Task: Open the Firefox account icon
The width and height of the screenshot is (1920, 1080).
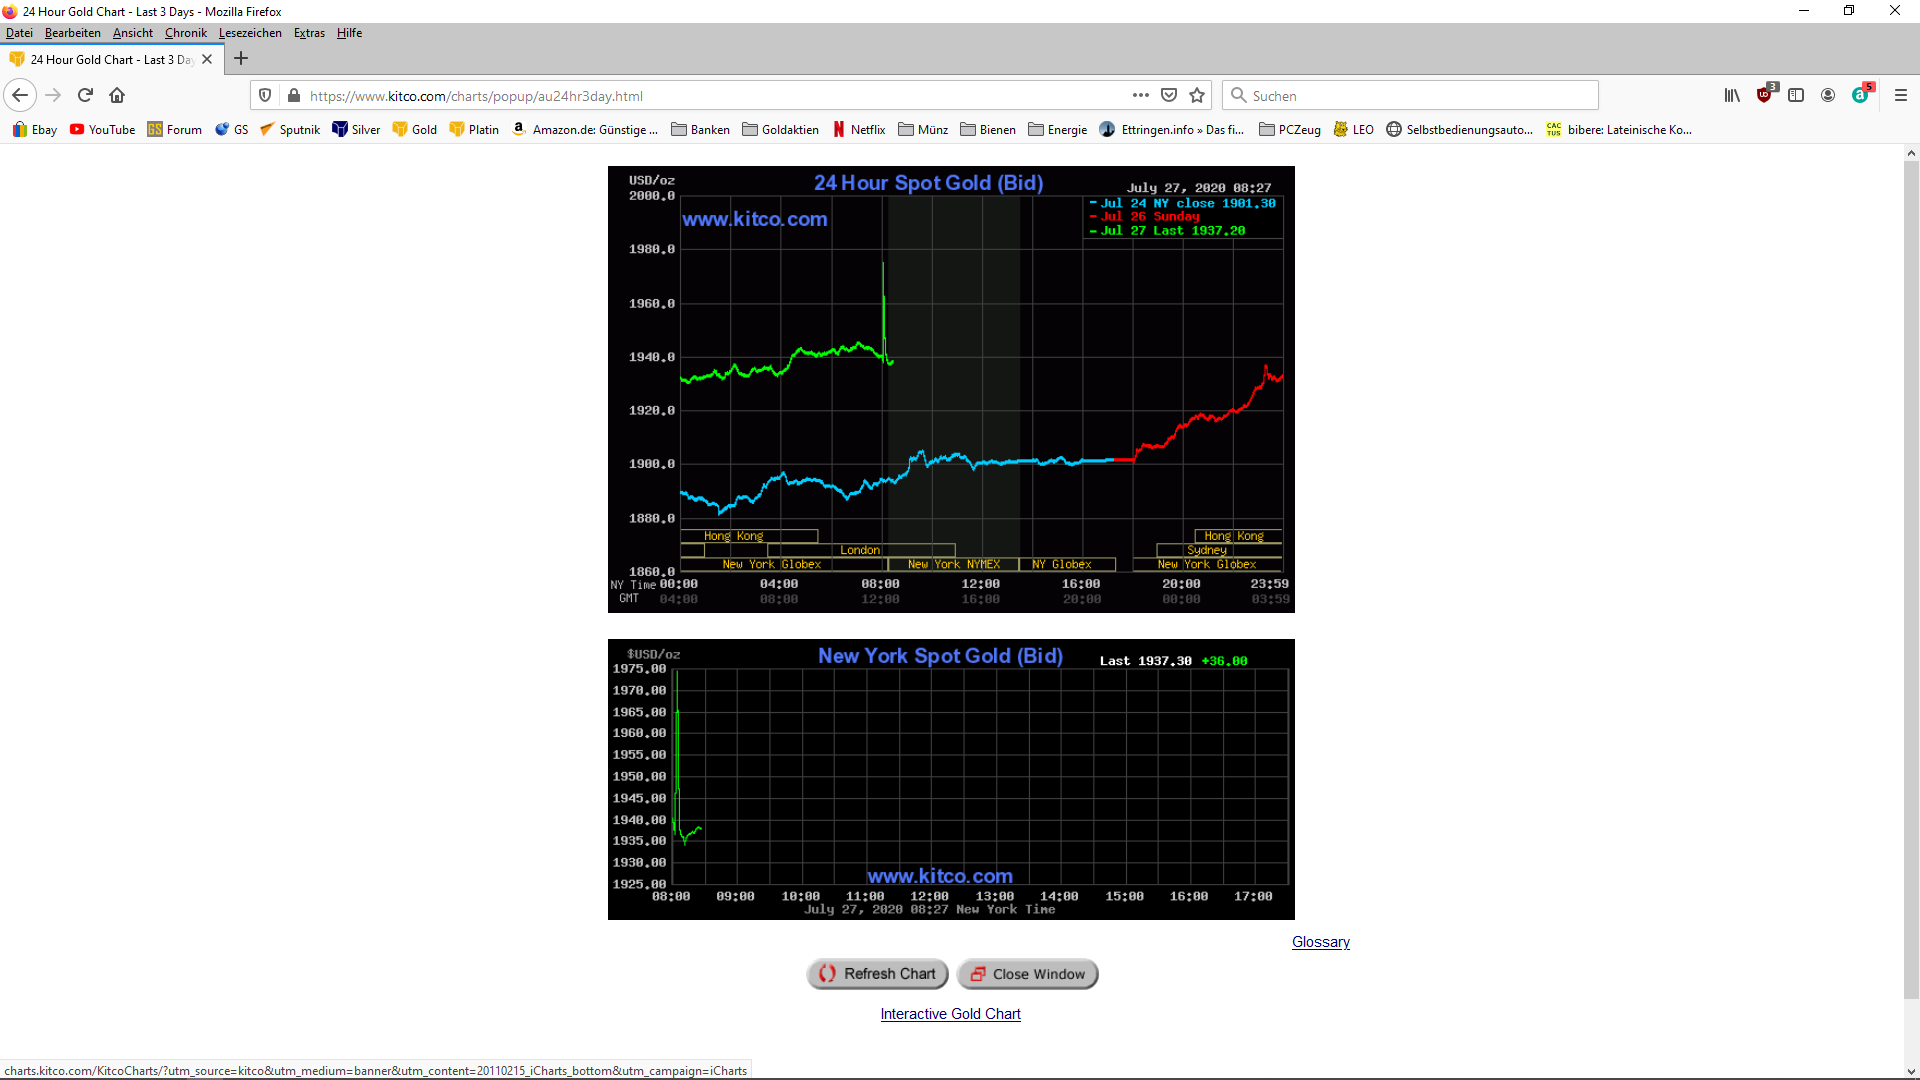Action: click(1828, 95)
